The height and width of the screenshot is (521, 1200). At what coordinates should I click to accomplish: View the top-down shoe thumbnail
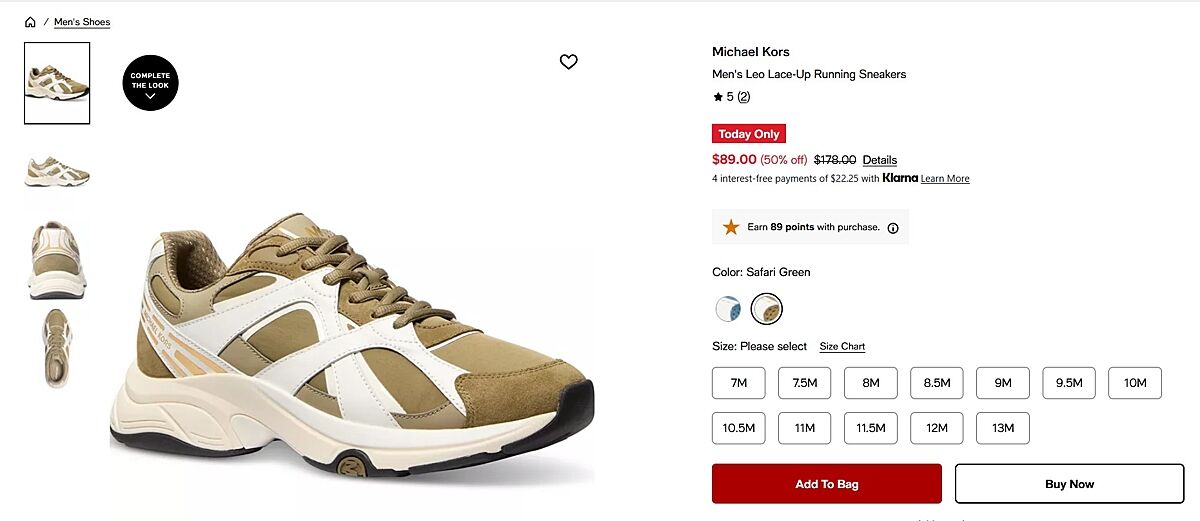[x=57, y=347]
